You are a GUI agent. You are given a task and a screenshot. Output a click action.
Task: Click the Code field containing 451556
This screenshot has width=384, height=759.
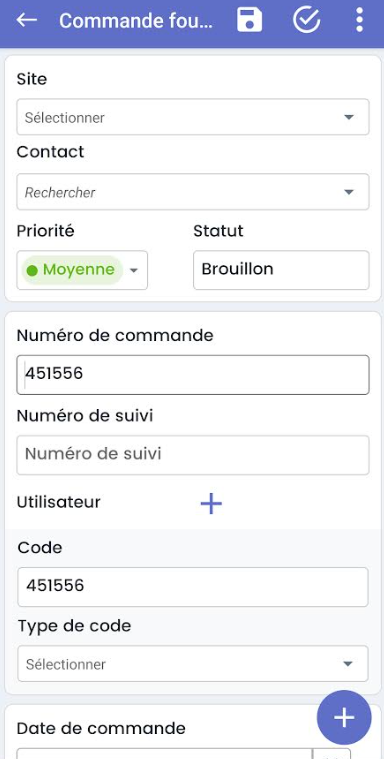[x=193, y=587]
